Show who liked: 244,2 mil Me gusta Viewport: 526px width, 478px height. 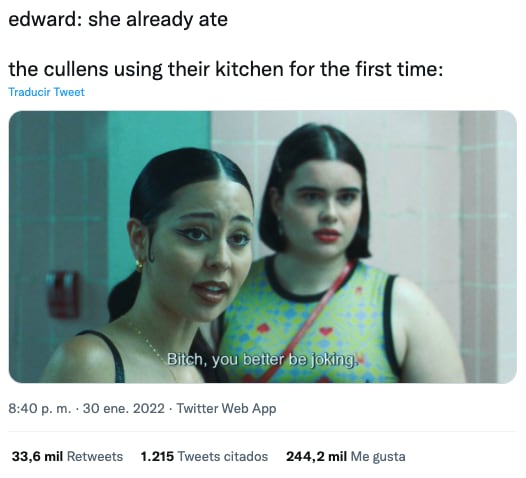346,456
